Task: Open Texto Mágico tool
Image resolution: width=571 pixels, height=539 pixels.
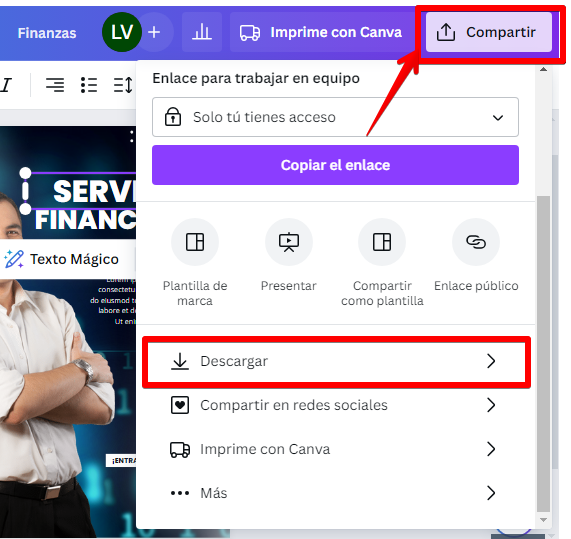Action: 62,259
